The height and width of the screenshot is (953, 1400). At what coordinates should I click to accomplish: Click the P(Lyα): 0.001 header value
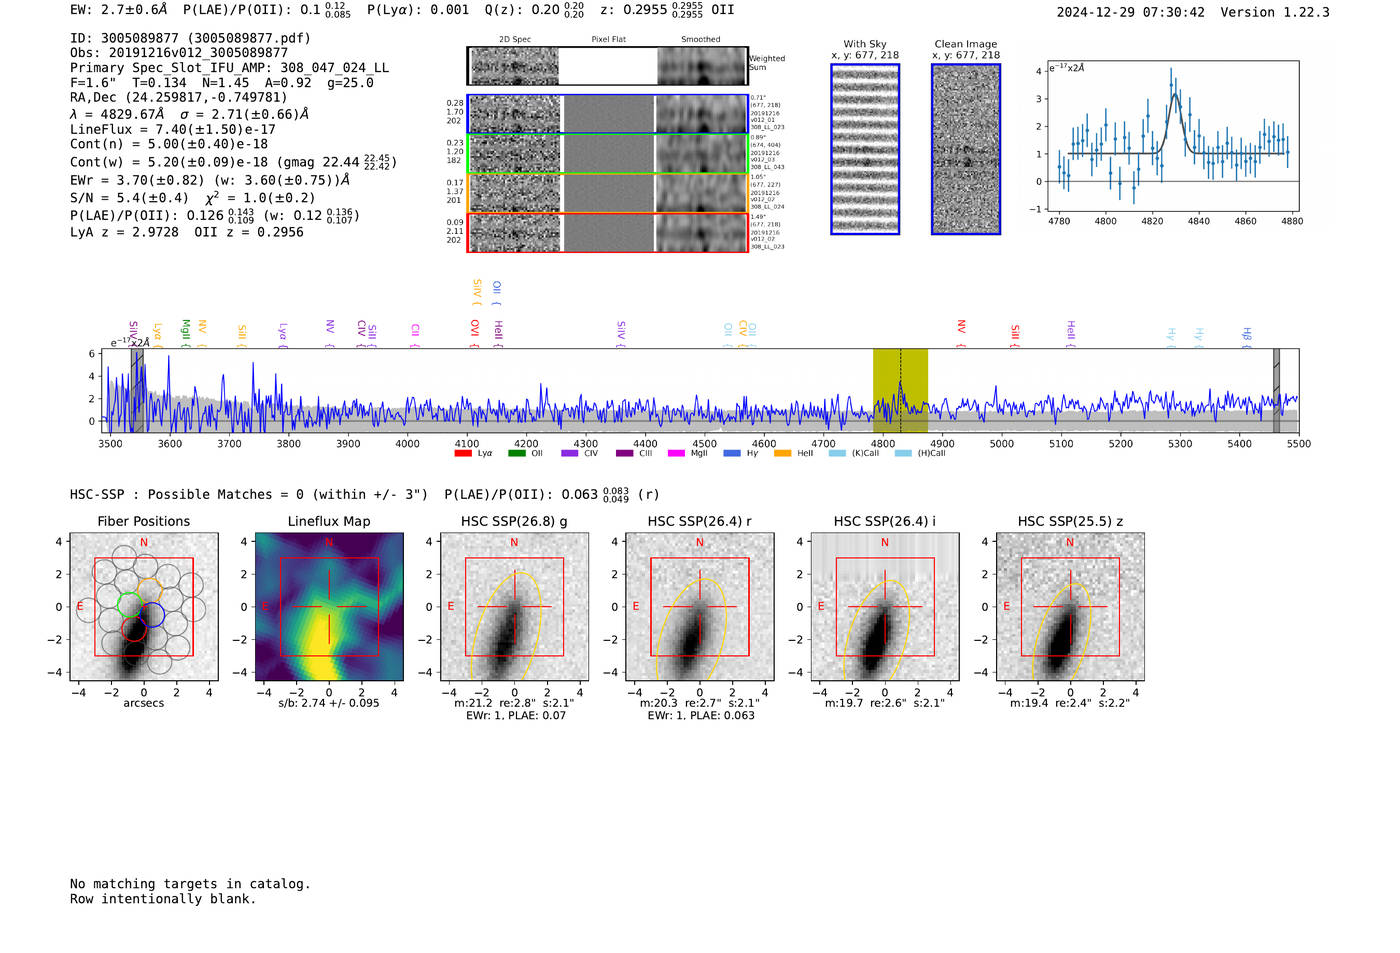pyautogui.click(x=418, y=10)
